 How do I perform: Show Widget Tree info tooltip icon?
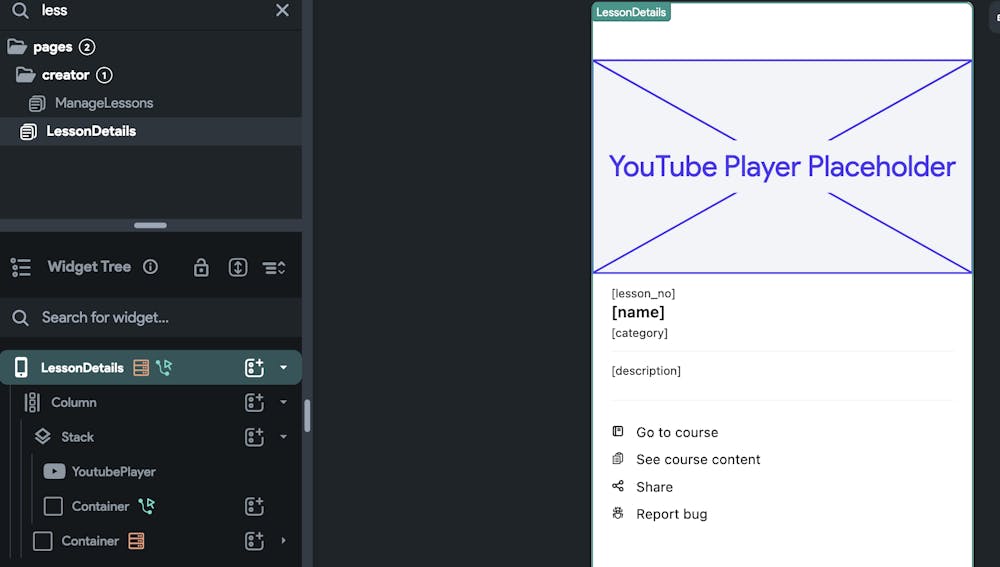coord(151,267)
